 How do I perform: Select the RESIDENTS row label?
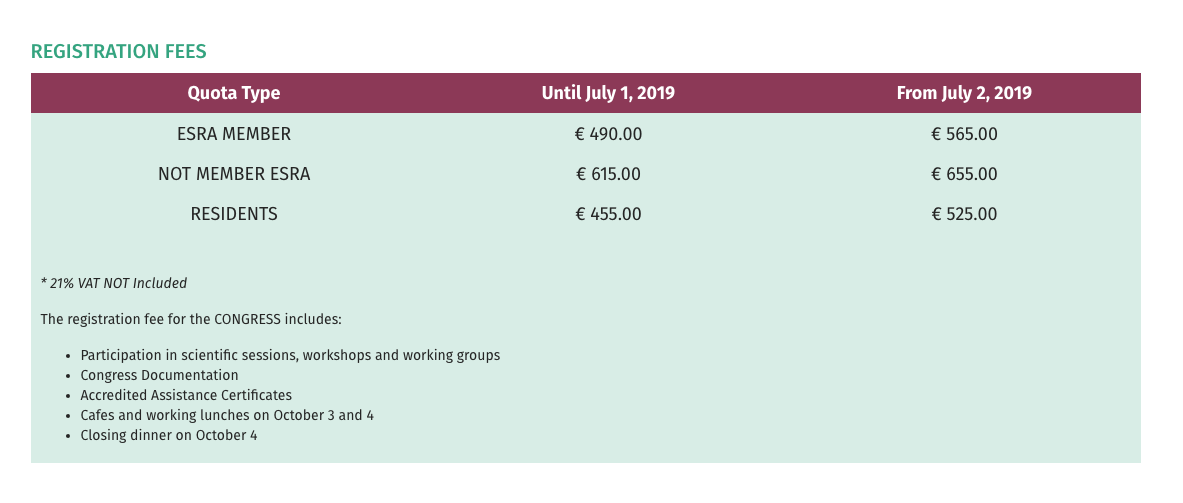[x=234, y=214]
